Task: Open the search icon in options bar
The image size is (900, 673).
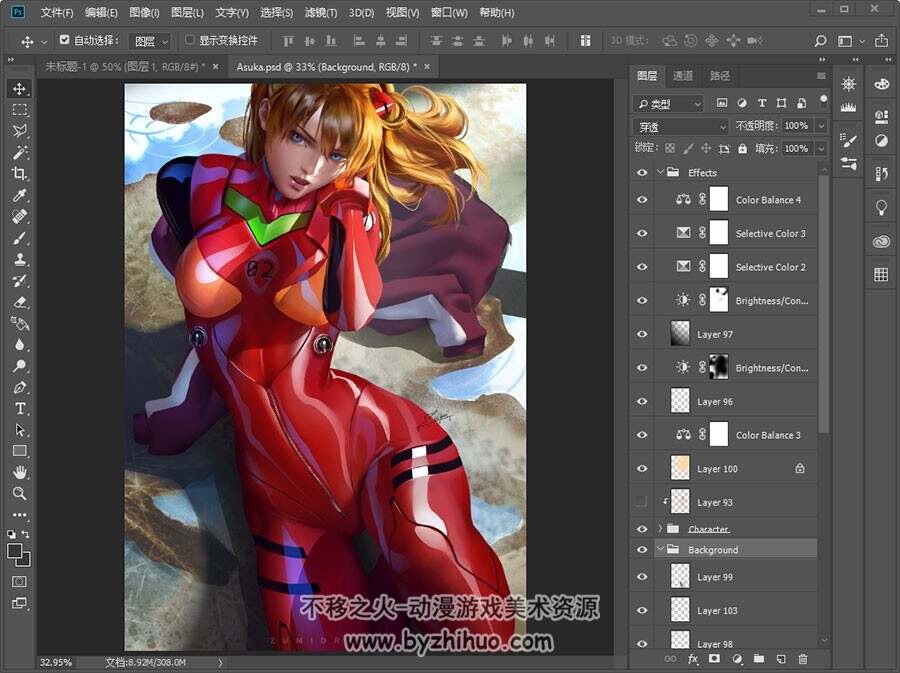Action: [820, 41]
